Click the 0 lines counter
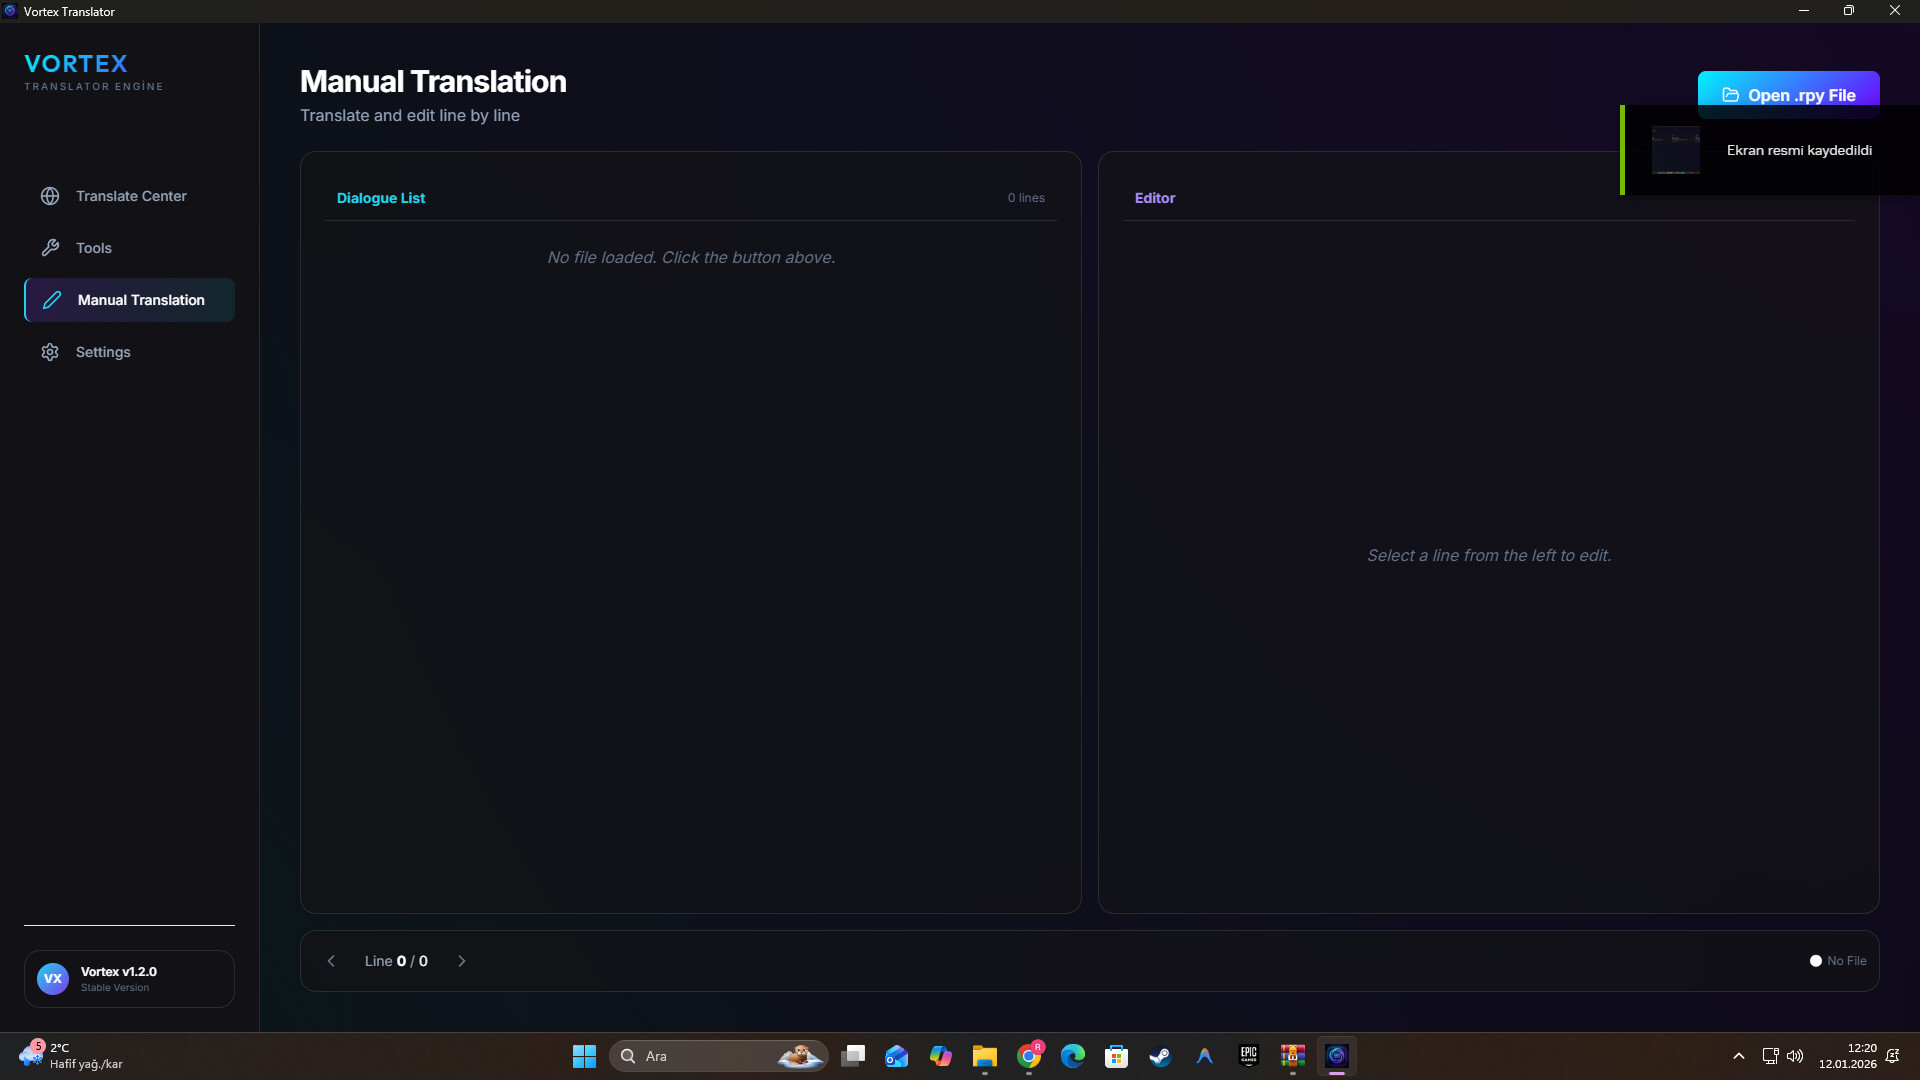The image size is (1920, 1080). click(1026, 198)
